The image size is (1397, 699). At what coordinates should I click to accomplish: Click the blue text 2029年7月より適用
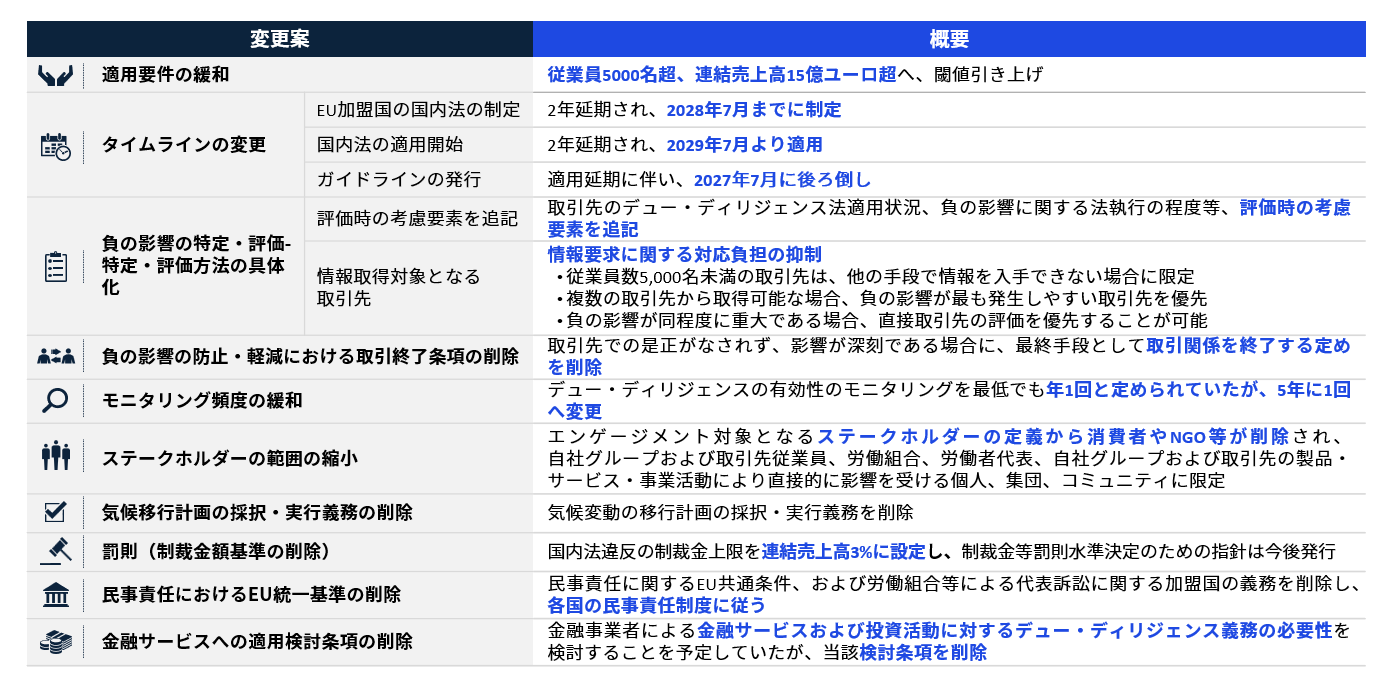coord(744,145)
